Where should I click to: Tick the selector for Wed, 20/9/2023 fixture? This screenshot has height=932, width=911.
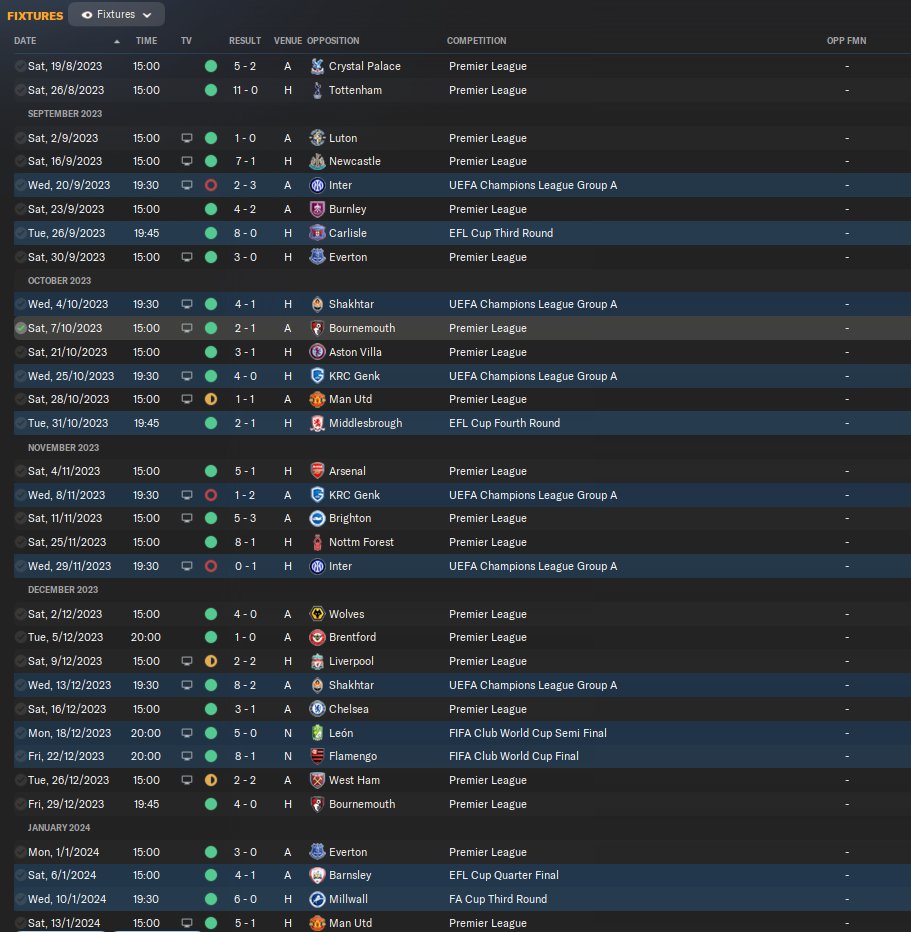click(x=21, y=185)
